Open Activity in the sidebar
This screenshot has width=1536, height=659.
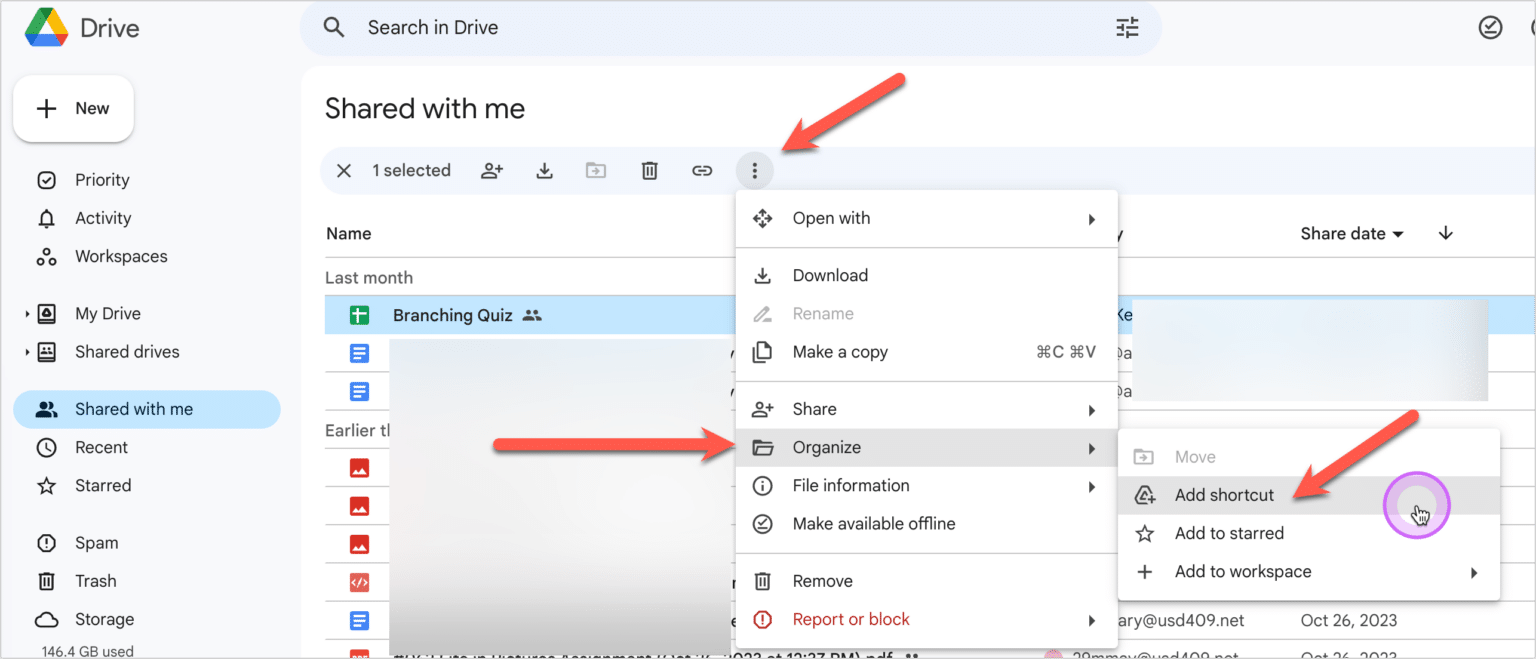pyautogui.click(x=103, y=218)
